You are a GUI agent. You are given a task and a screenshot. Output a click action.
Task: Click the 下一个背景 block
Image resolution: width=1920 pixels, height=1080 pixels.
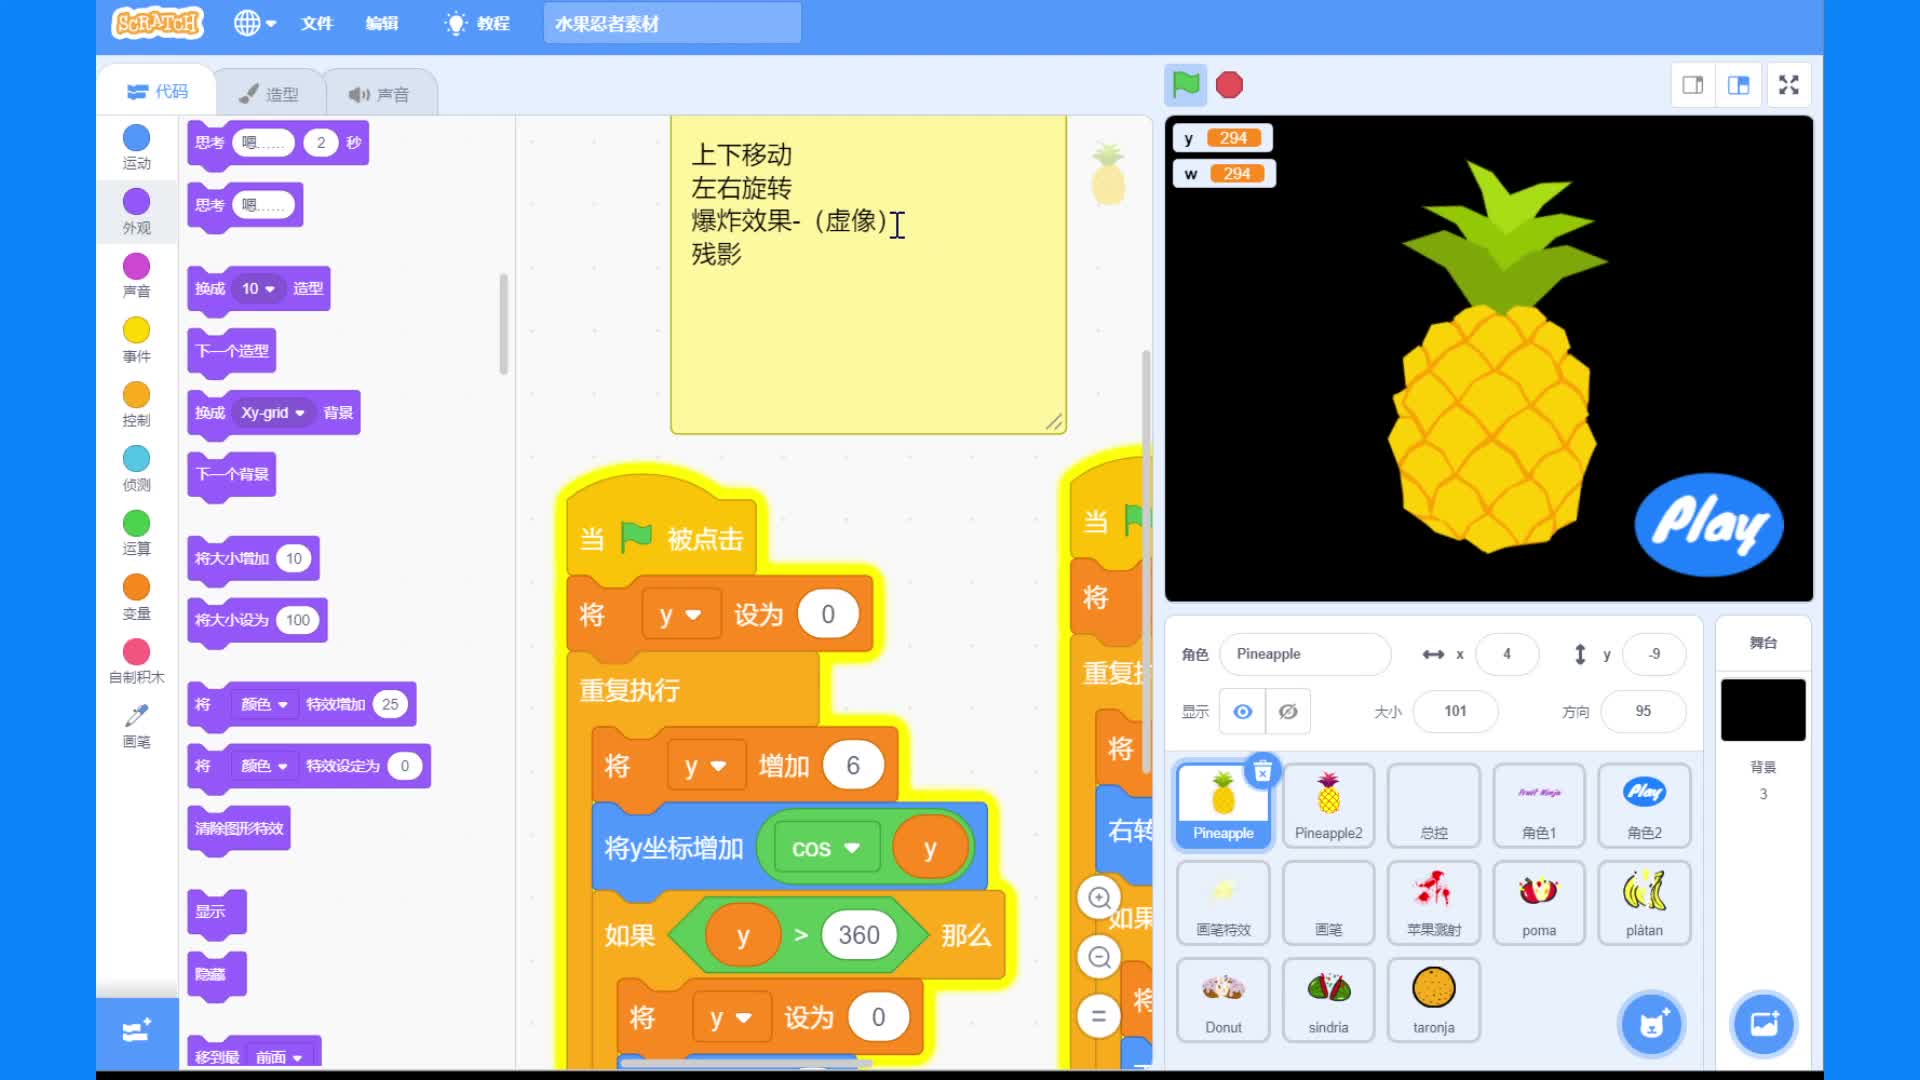pyautogui.click(x=232, y=474)
